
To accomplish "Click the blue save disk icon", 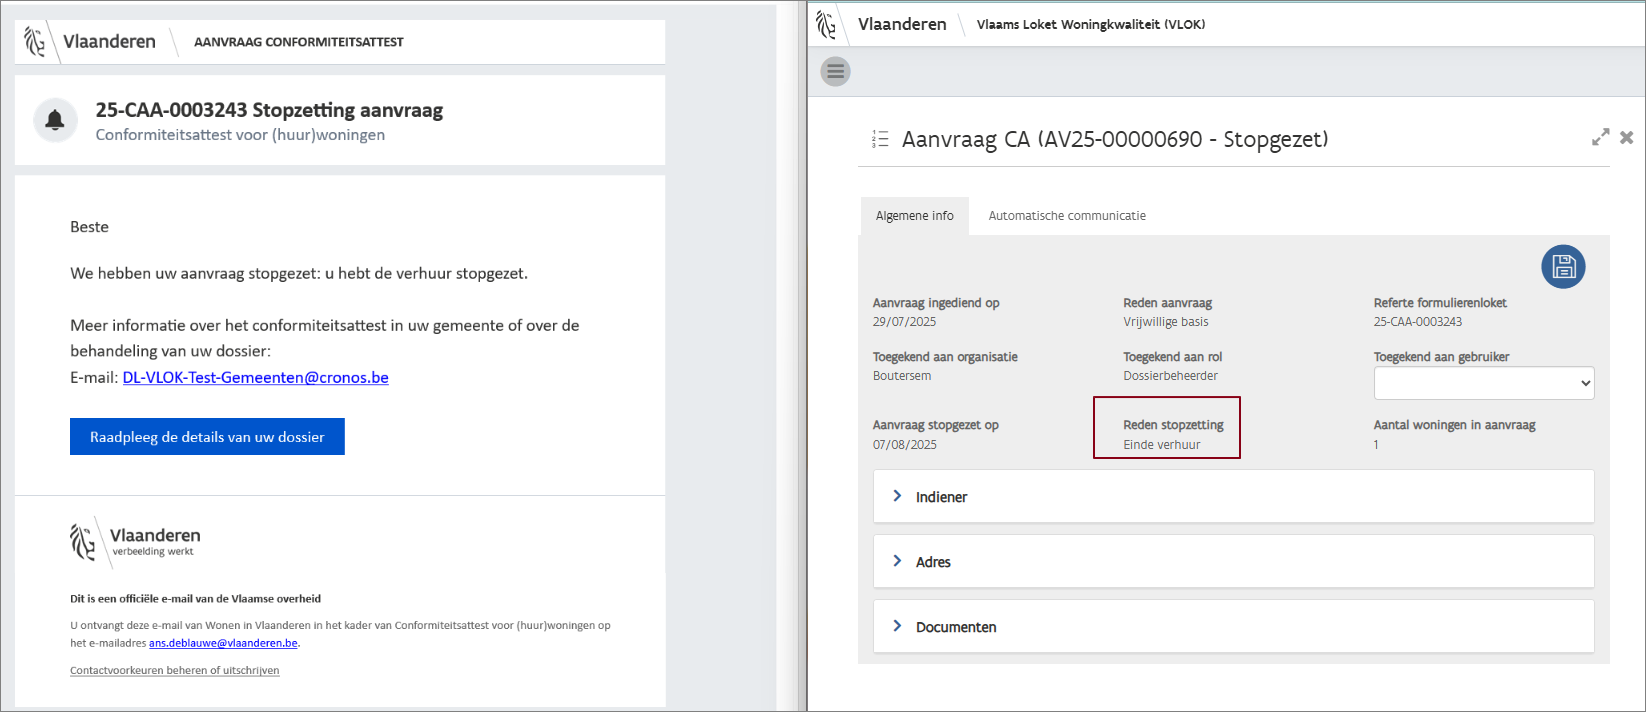I will click(1563, 267).
